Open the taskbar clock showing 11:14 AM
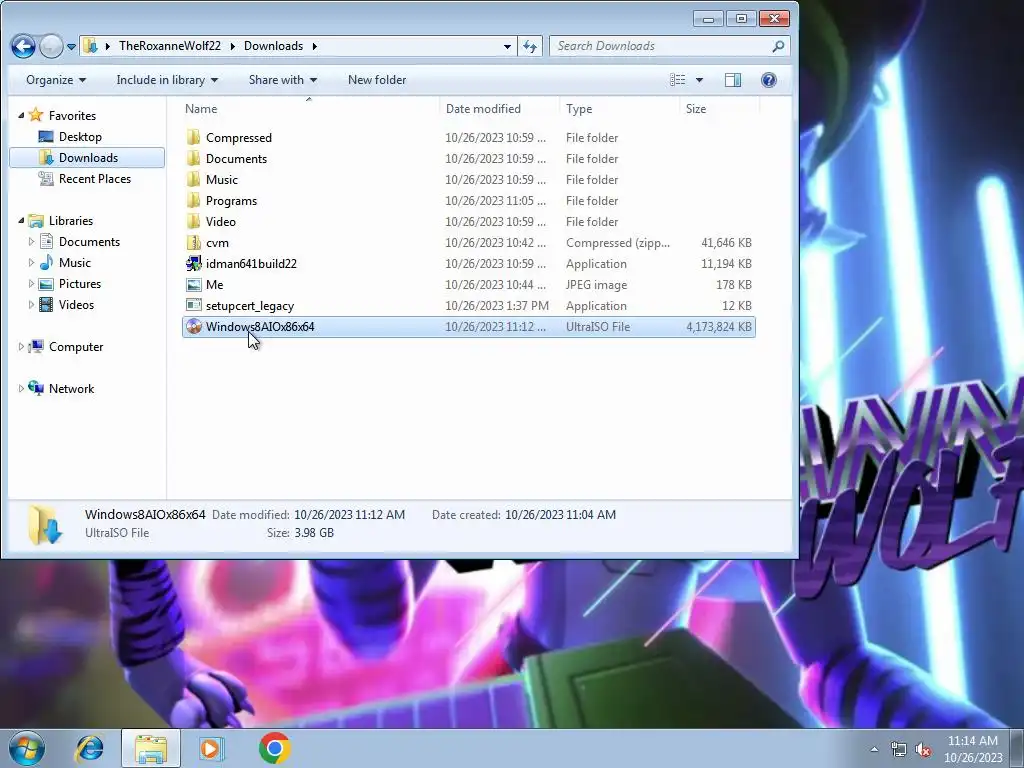The width and height of the screenshot is (1024, 768). pos(973,749)
